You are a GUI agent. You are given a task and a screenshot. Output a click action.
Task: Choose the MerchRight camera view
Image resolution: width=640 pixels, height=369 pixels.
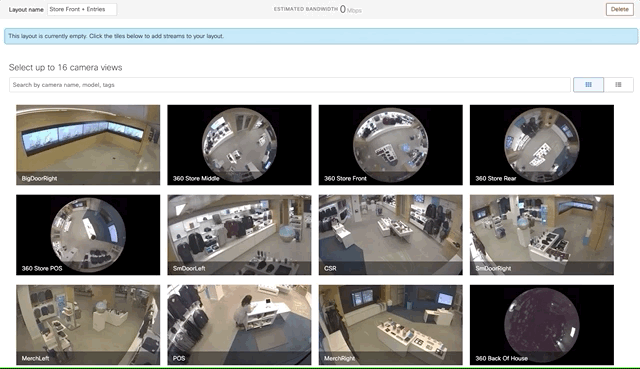pyautogui.click(x=391, y=325)
